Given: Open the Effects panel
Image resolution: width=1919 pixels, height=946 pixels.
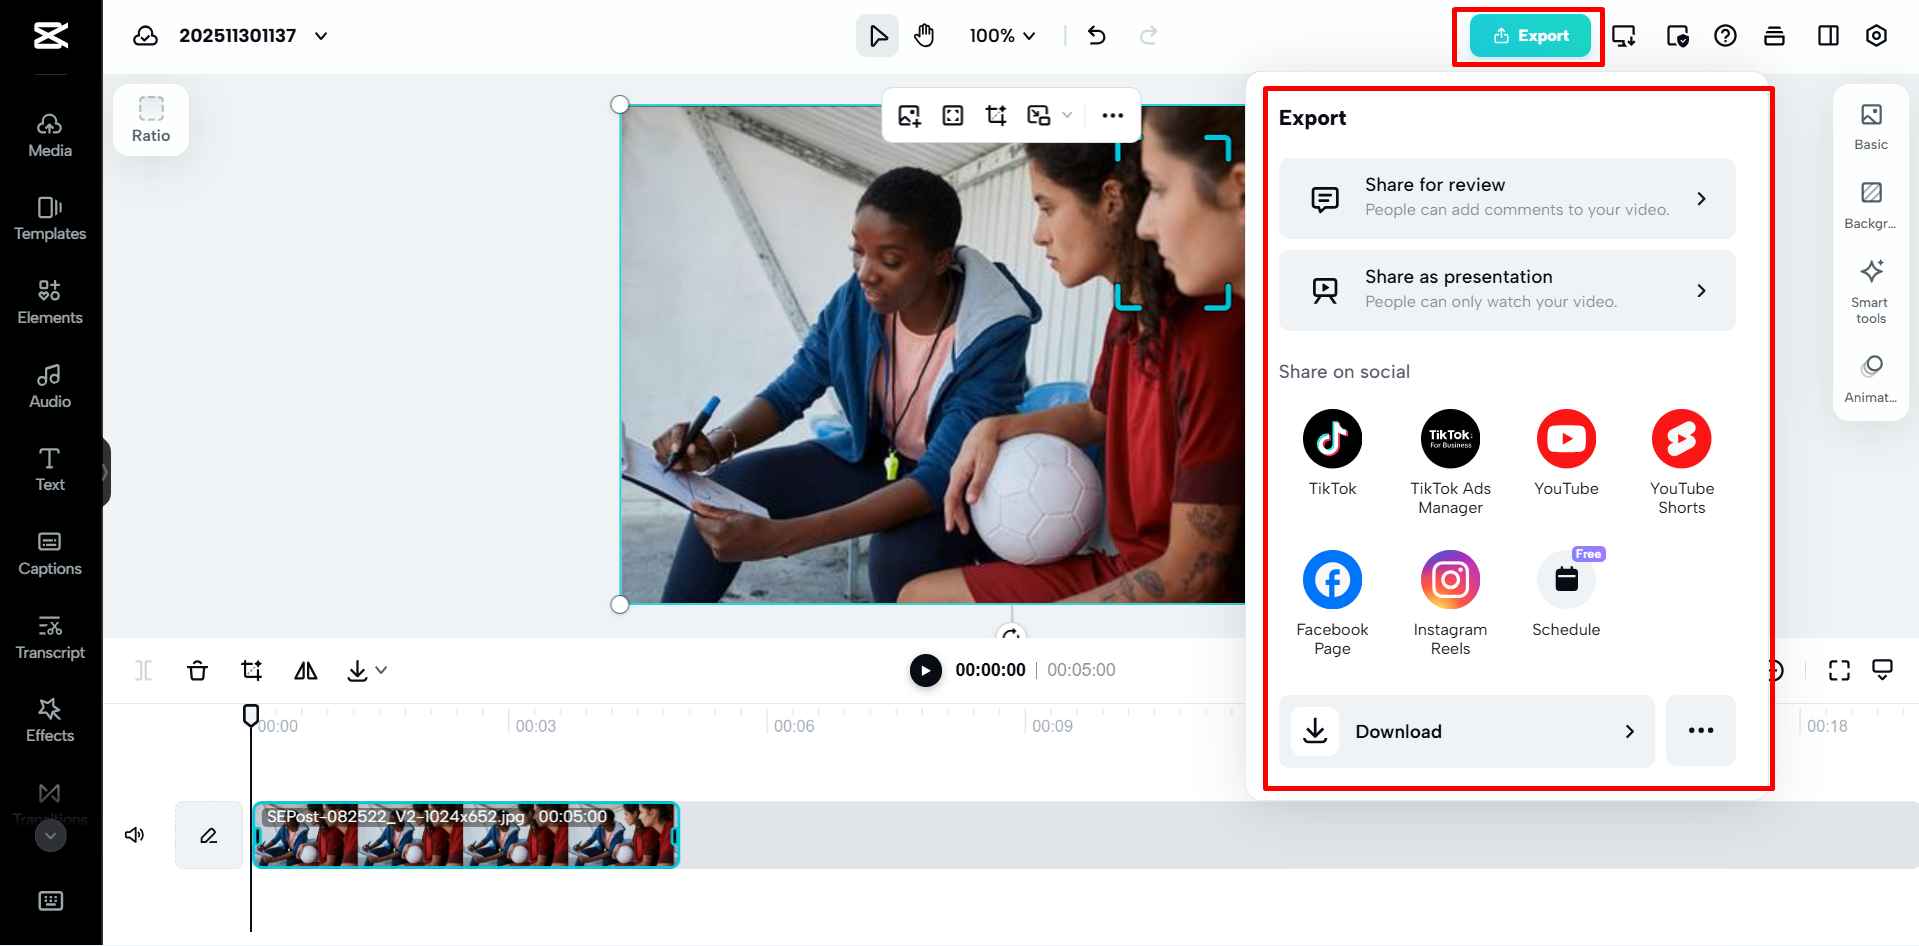Looking at the screenshot, I should [50, 721].
